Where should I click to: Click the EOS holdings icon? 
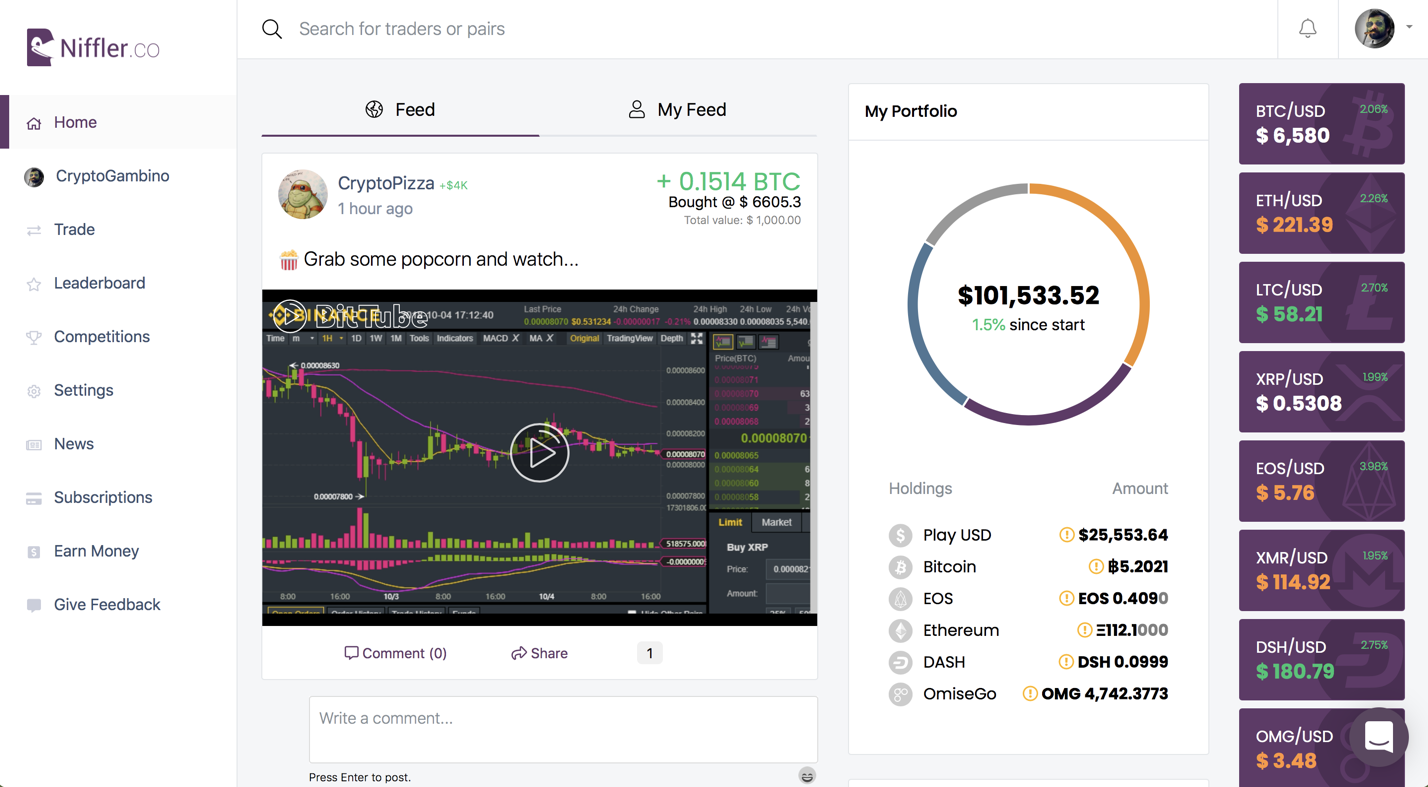tap(900, 599)
